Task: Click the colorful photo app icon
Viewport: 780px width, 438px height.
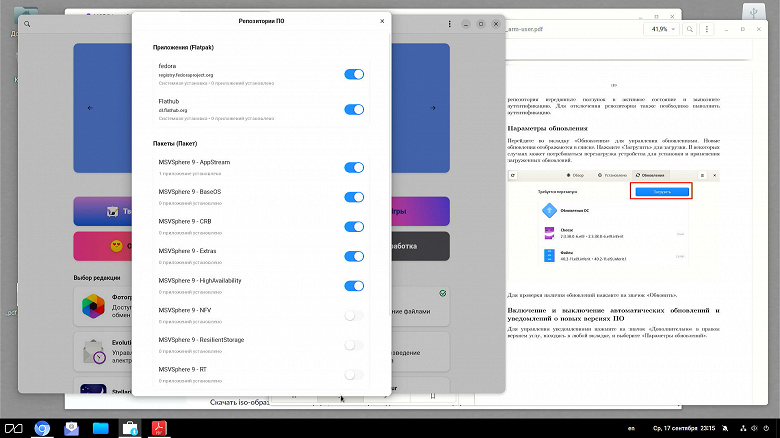Action: coord(93,306)
